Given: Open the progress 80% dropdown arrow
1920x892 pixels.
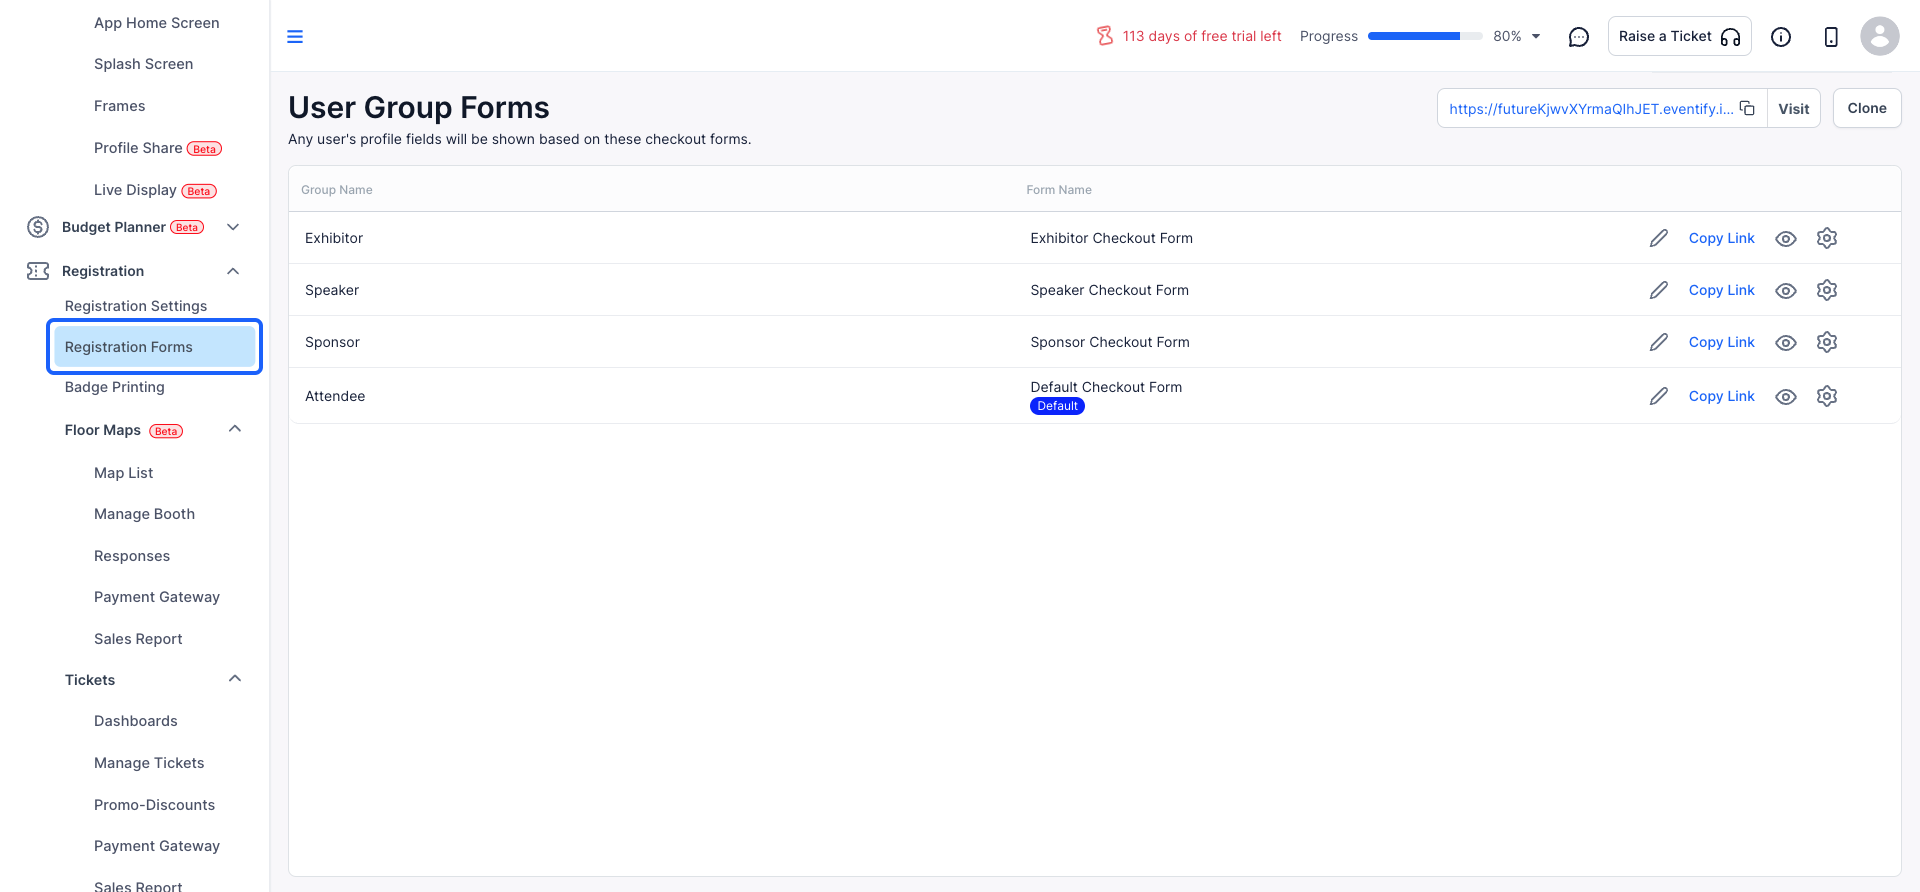Looking at the screenshot, I should coord(1536,37).
